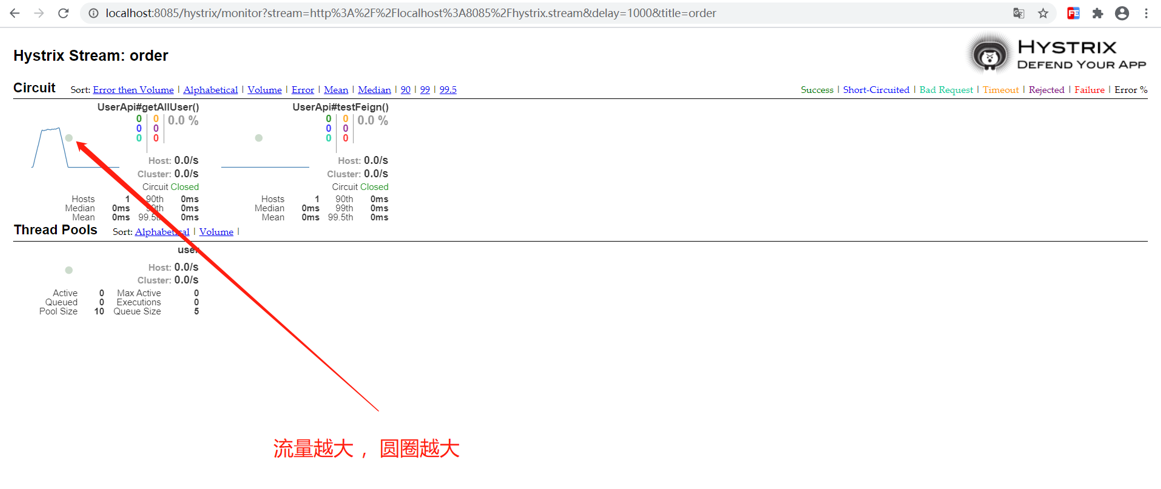1161x489 pixels.
Task: Click testFeign 0.0 % error rate
Action: pos(372,121)
